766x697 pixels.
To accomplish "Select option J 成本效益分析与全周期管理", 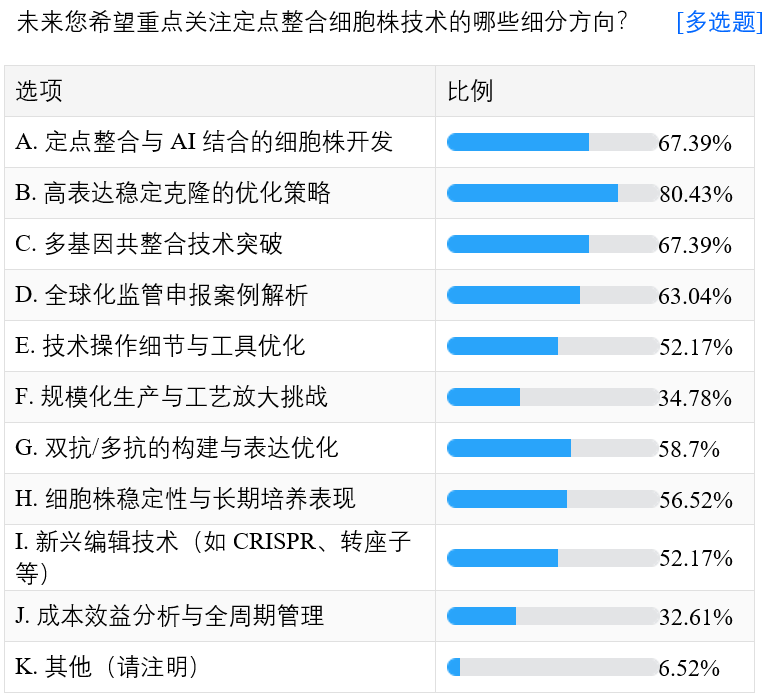I will (x=169, y=616).
